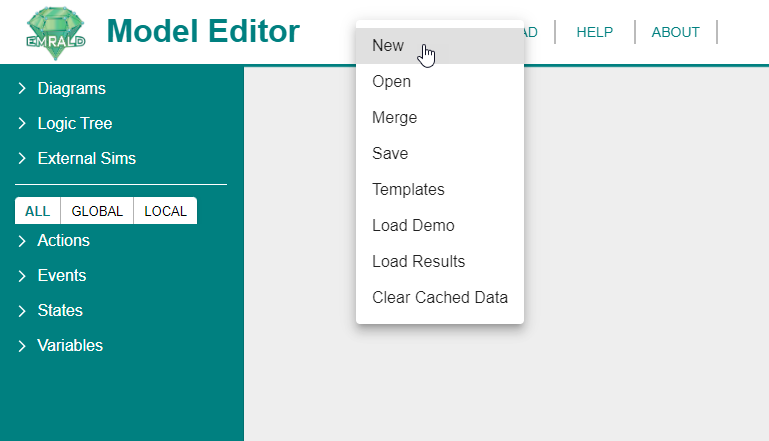The image size is (769, 441).
Task: Choose Clear Cached Data from the menu
Action: click(x=440, y=297)
